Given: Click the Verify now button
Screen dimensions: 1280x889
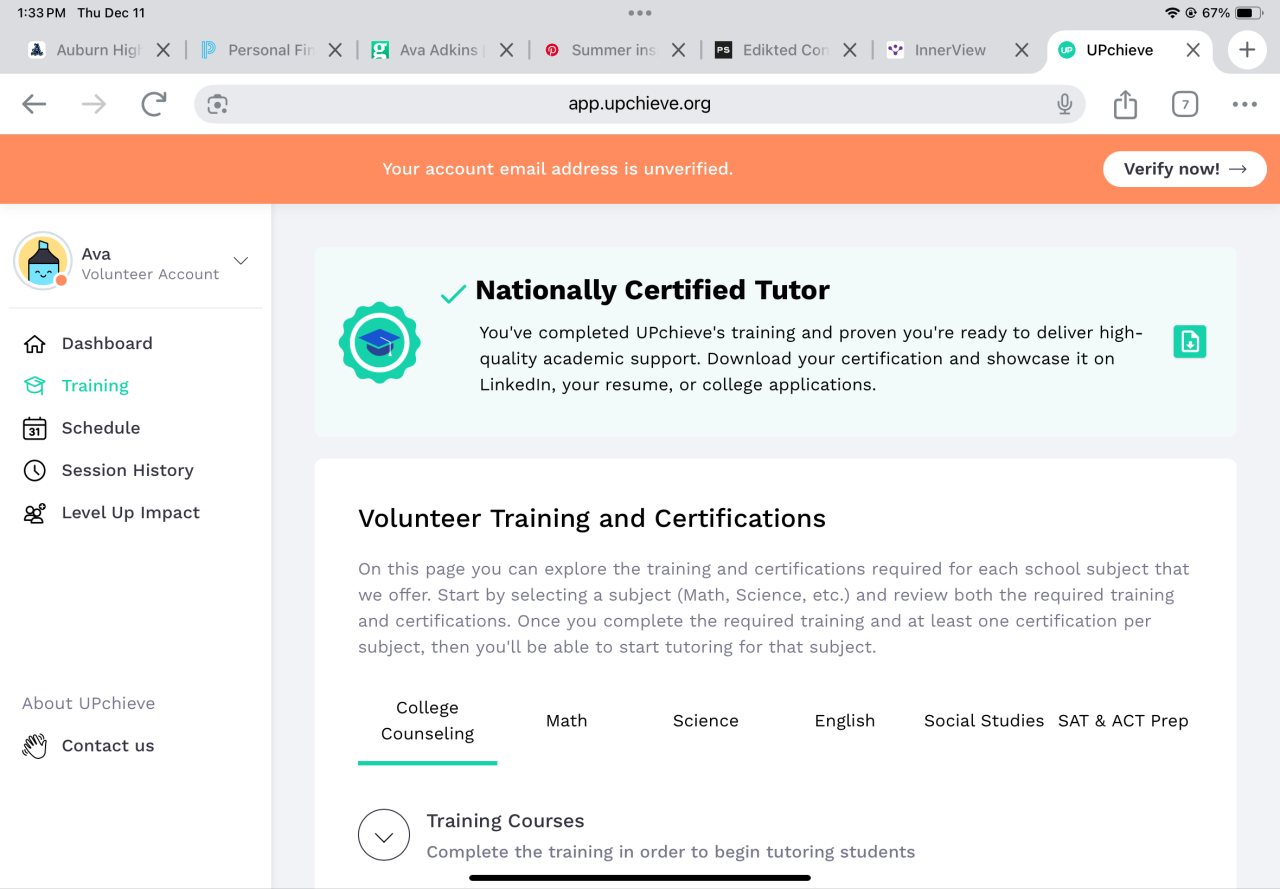Looking at the screenshot, I should point(1184,169).
